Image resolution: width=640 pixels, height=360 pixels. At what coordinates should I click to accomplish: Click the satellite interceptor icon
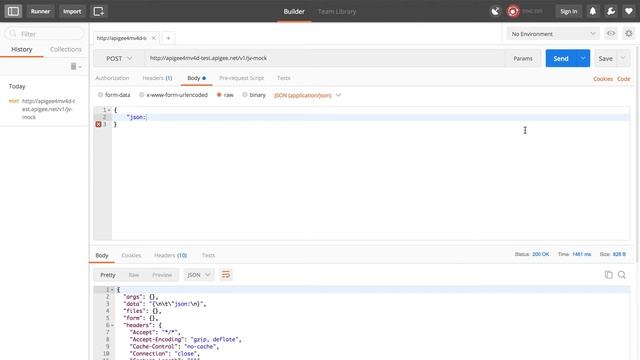495,11
